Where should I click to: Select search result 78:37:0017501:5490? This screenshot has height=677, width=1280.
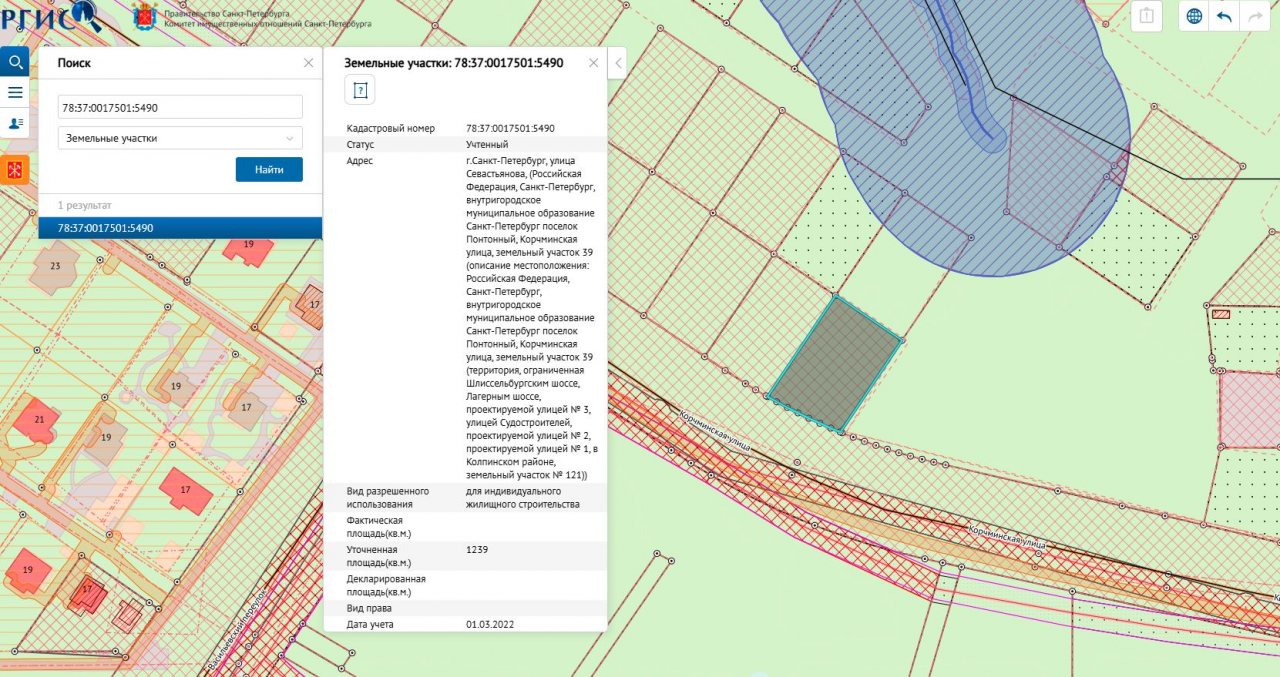tap(180, 228)
